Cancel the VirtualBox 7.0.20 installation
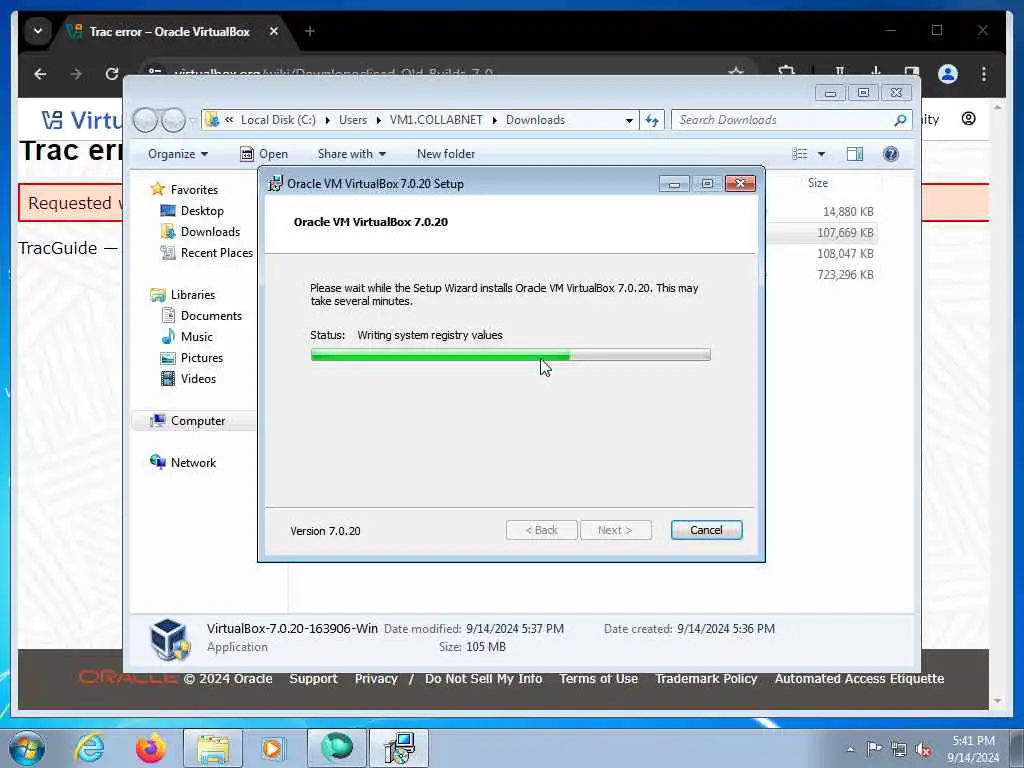Viewport: 1024px width, 768px height. (706, 530)
